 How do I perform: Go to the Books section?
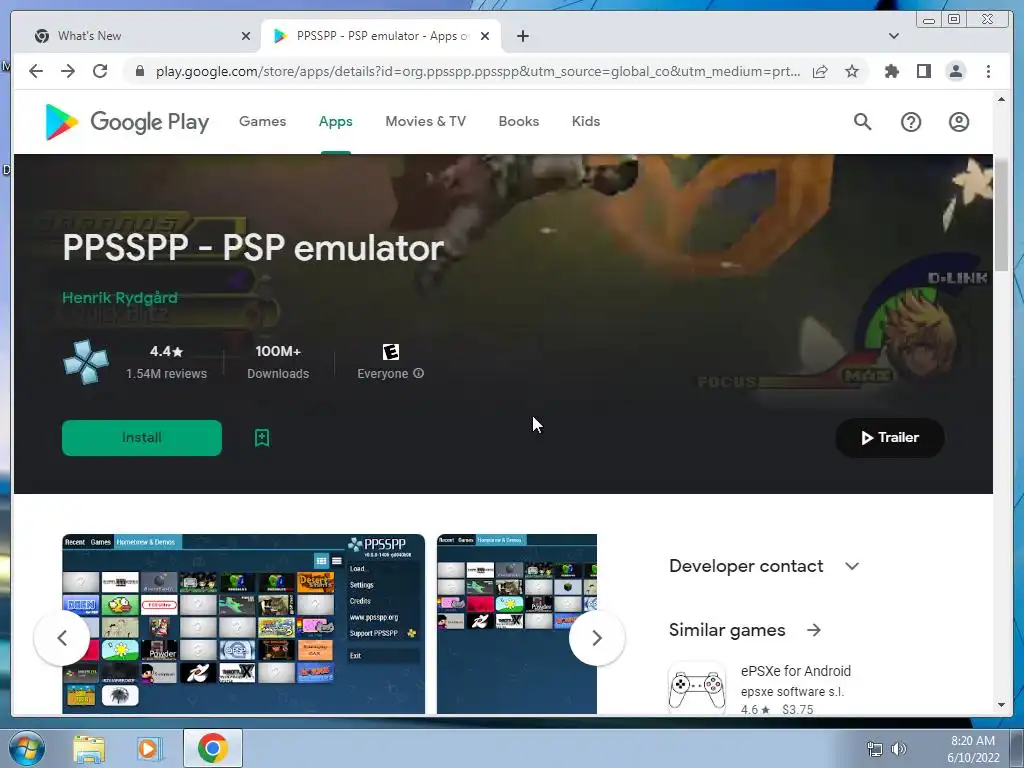coord(519,121)
